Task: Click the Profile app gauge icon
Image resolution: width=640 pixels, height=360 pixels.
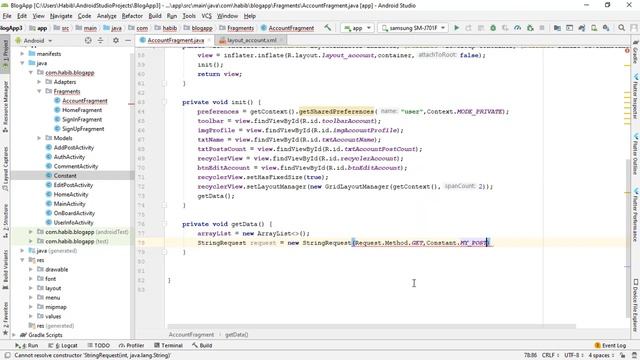Action: (518, 28)
